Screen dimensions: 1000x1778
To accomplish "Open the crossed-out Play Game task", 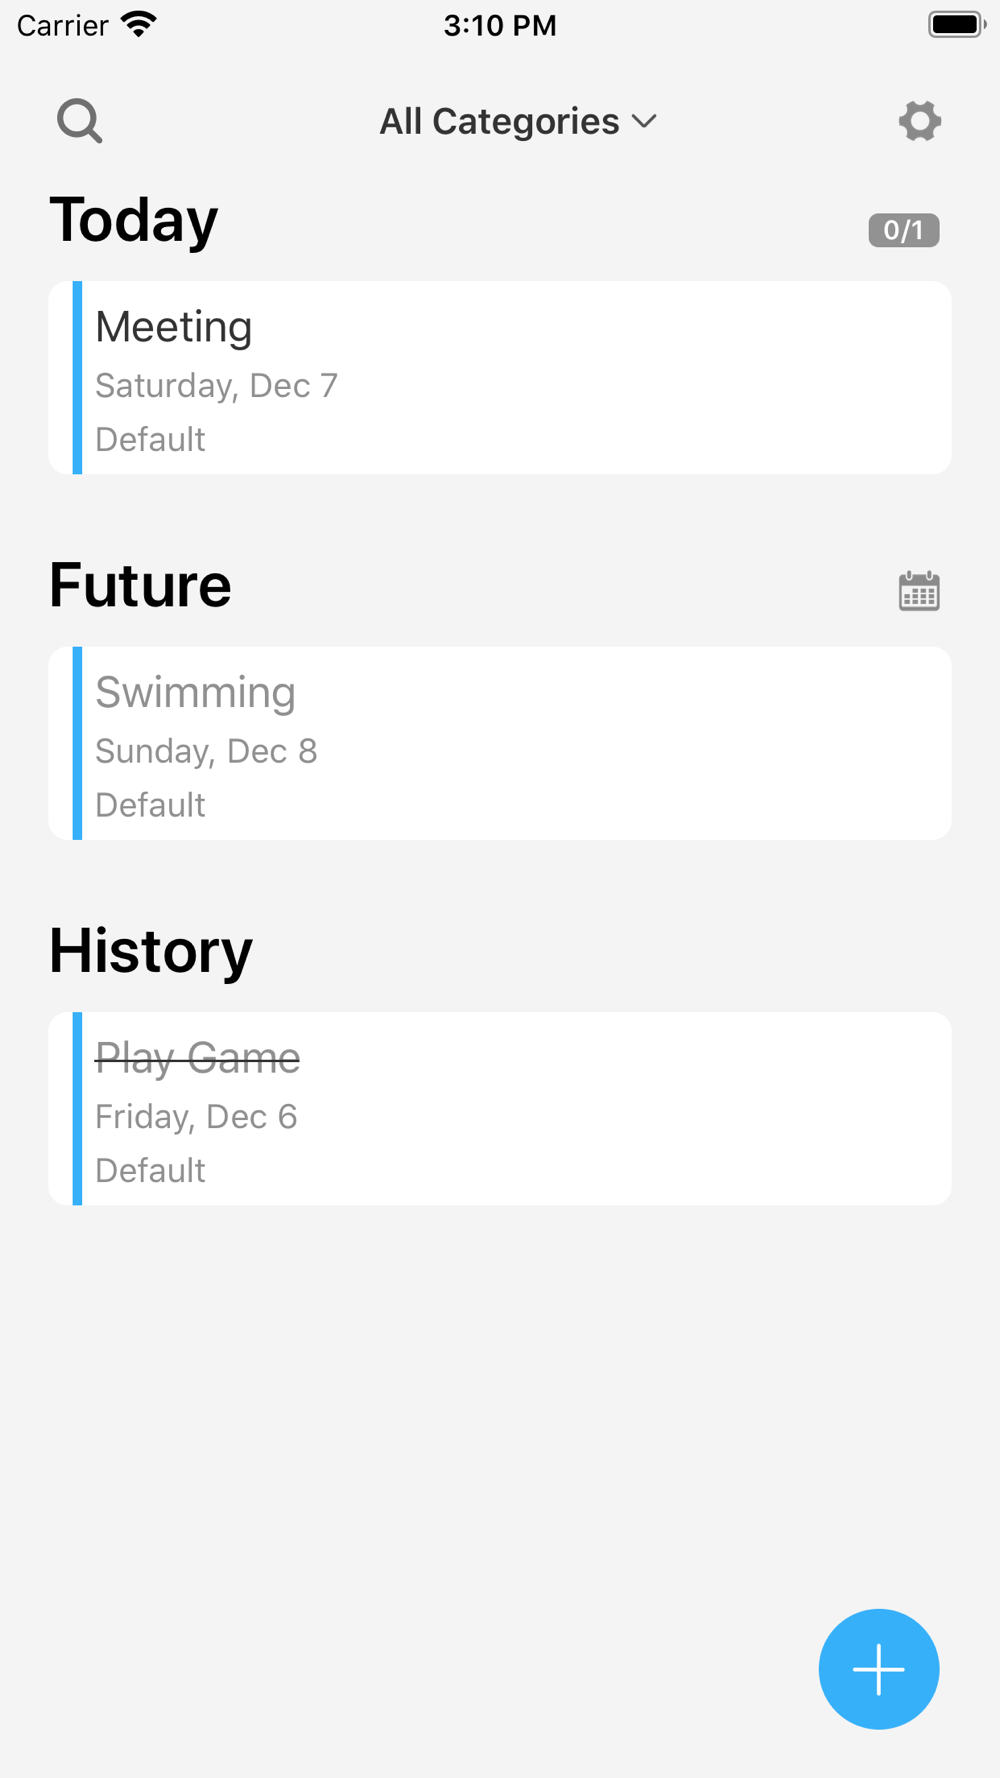I will coord(500,1108).
